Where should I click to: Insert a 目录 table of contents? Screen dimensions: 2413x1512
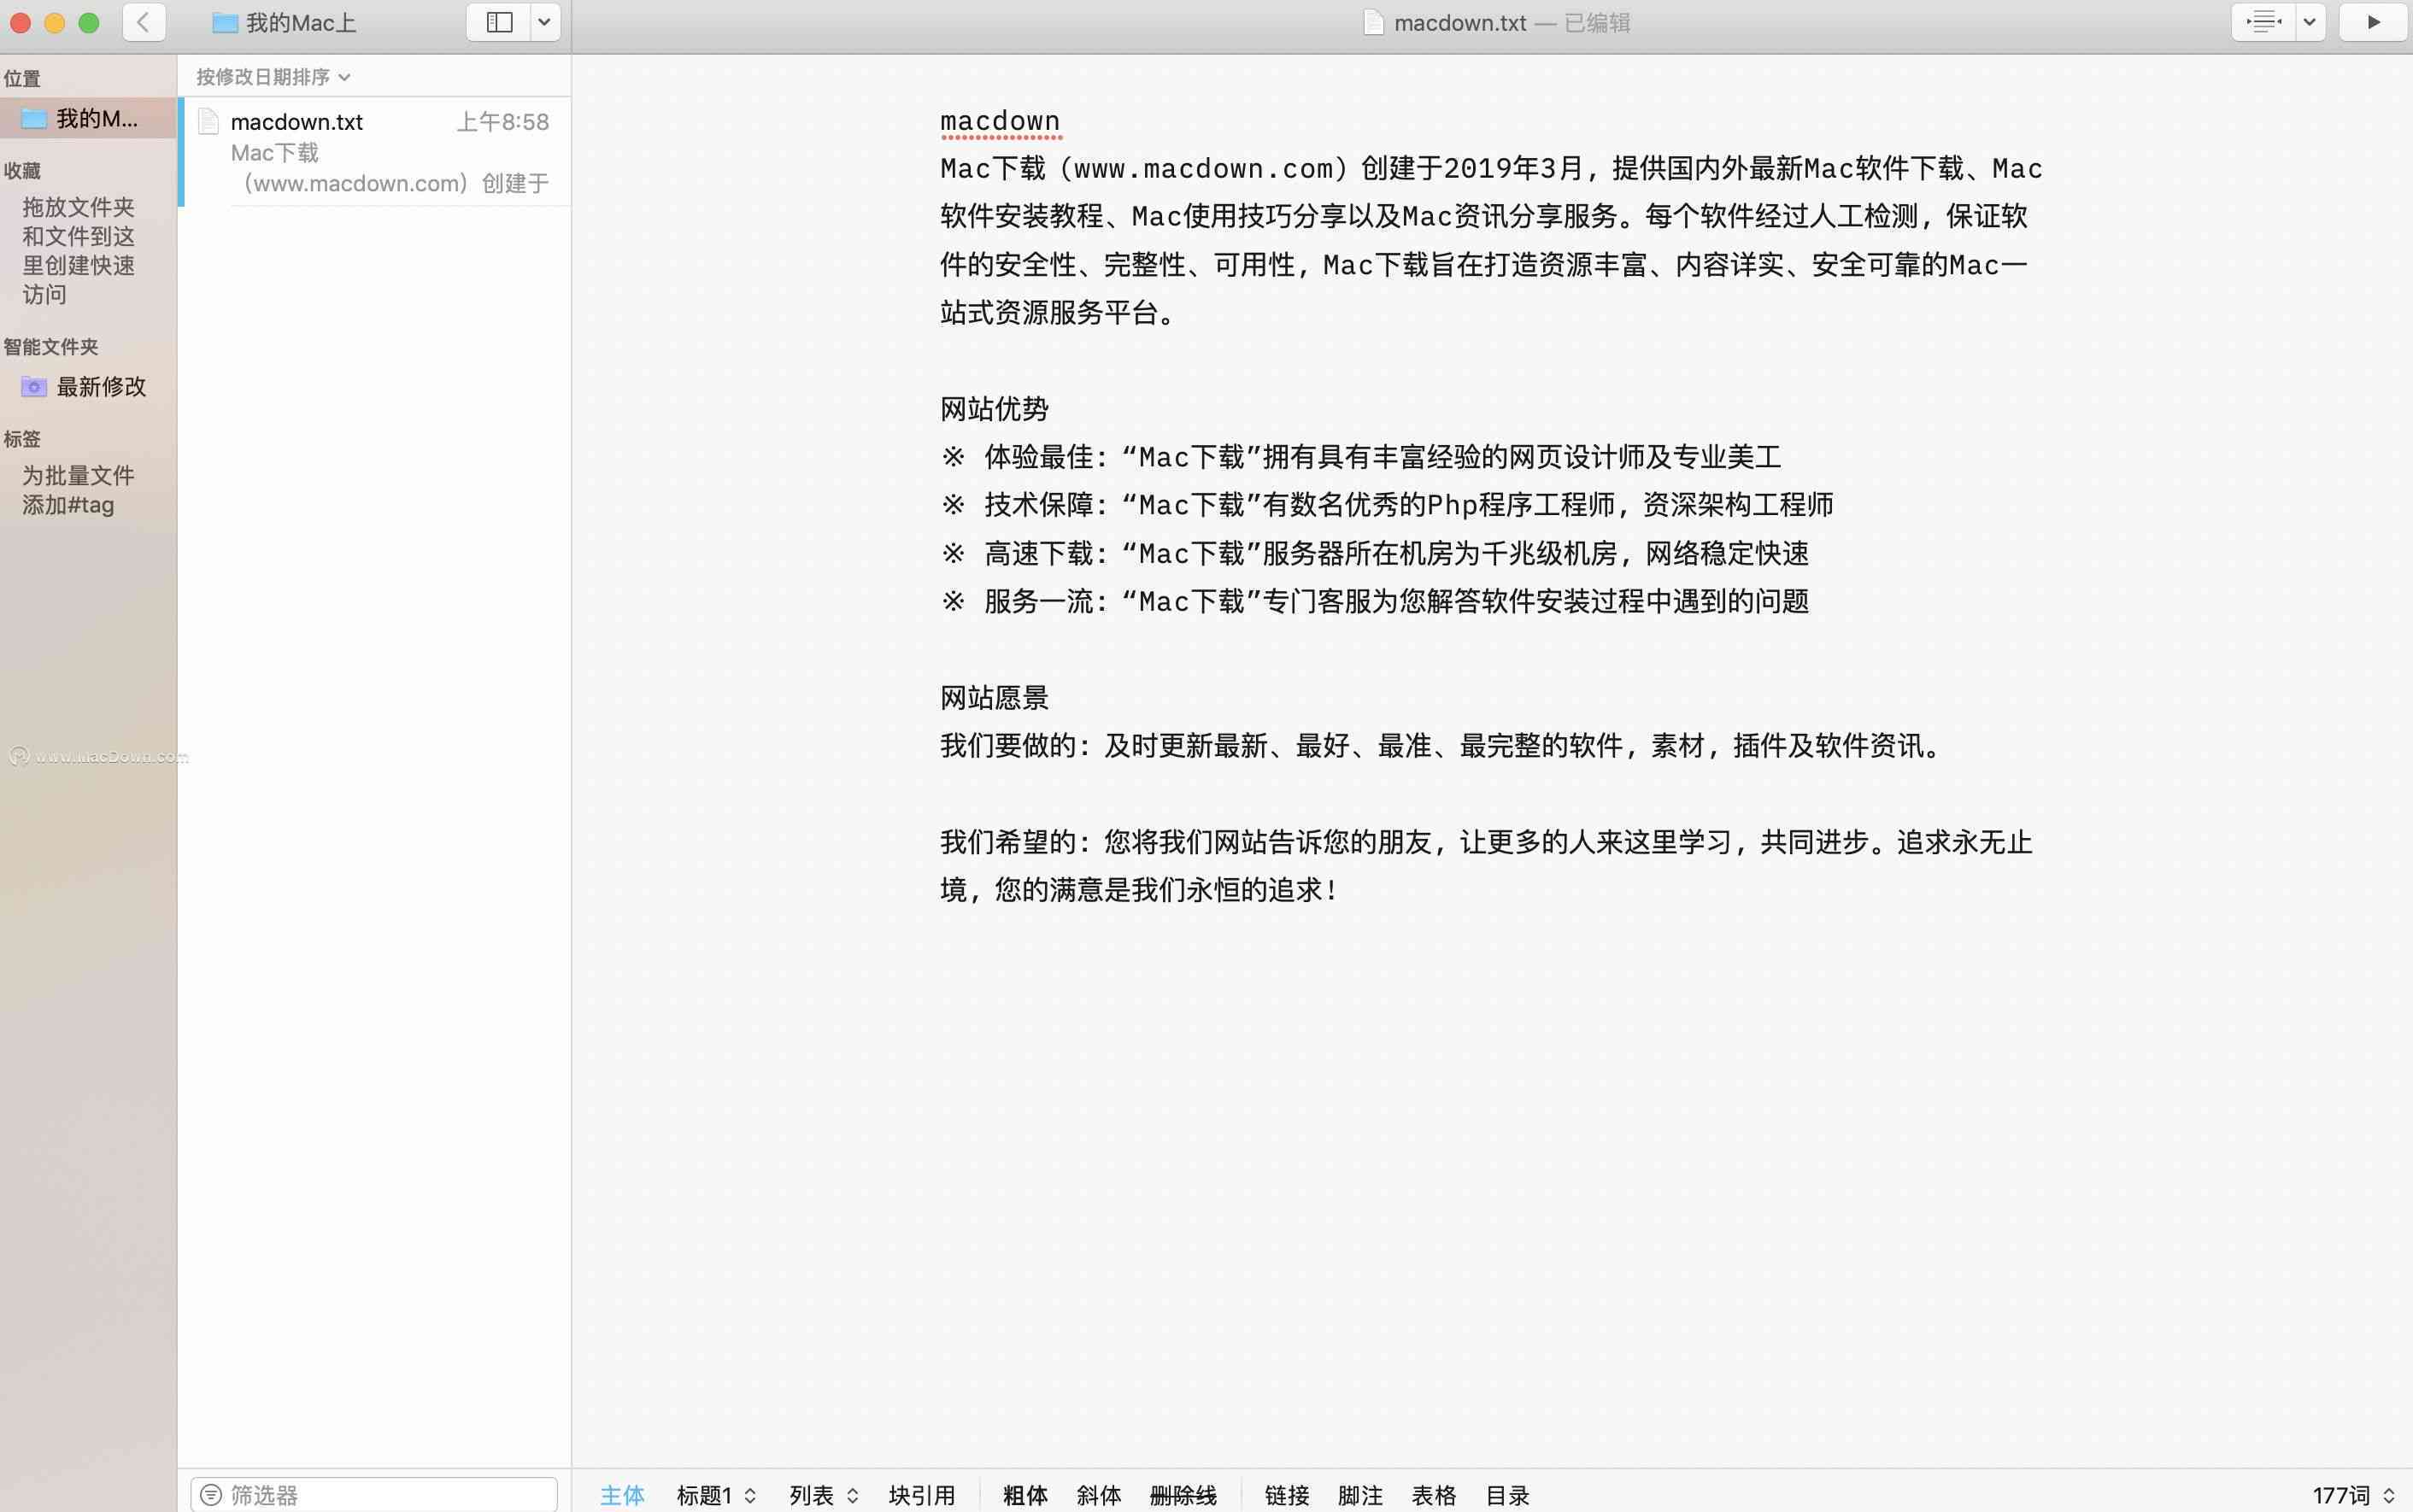click(x=1508, y=1495)
